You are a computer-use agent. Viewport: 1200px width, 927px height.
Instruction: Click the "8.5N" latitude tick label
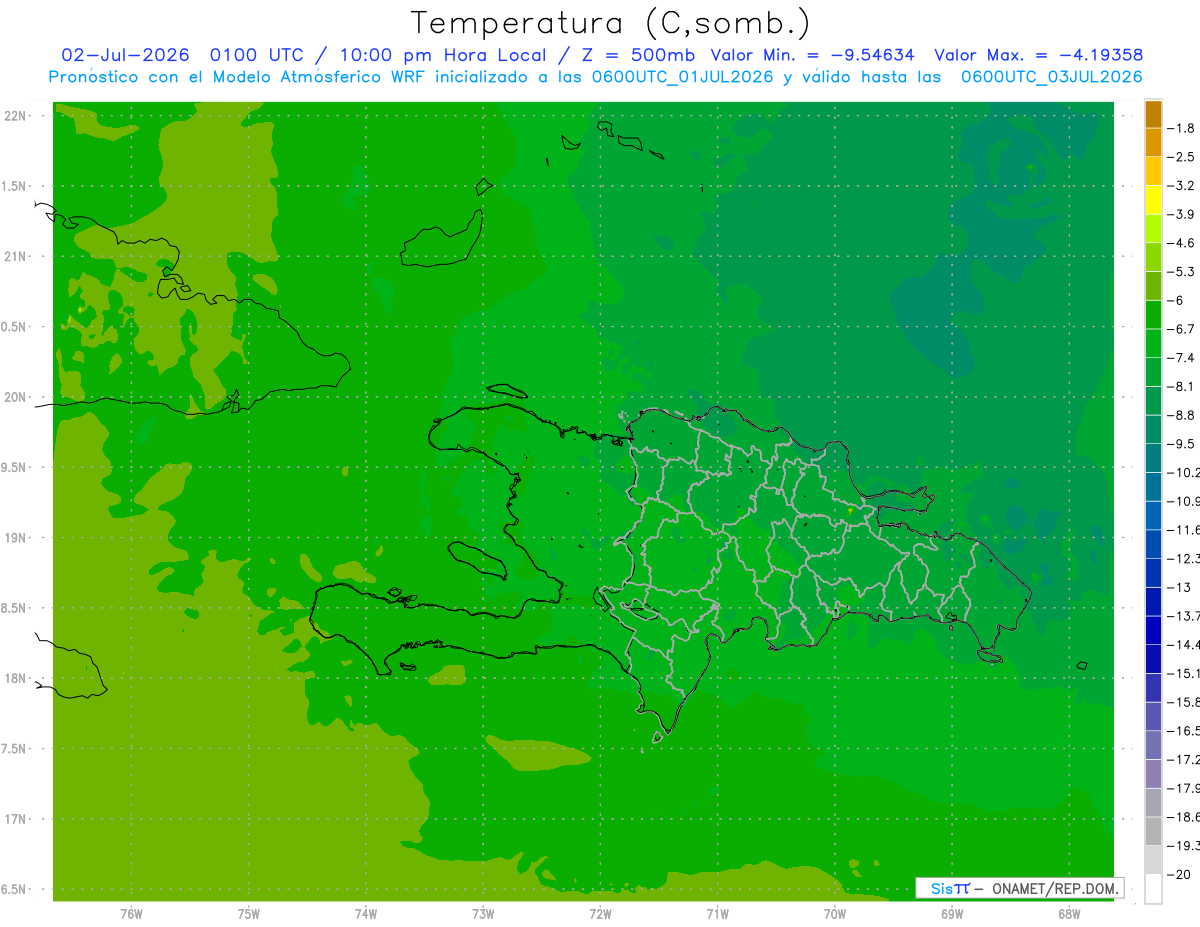14,608
